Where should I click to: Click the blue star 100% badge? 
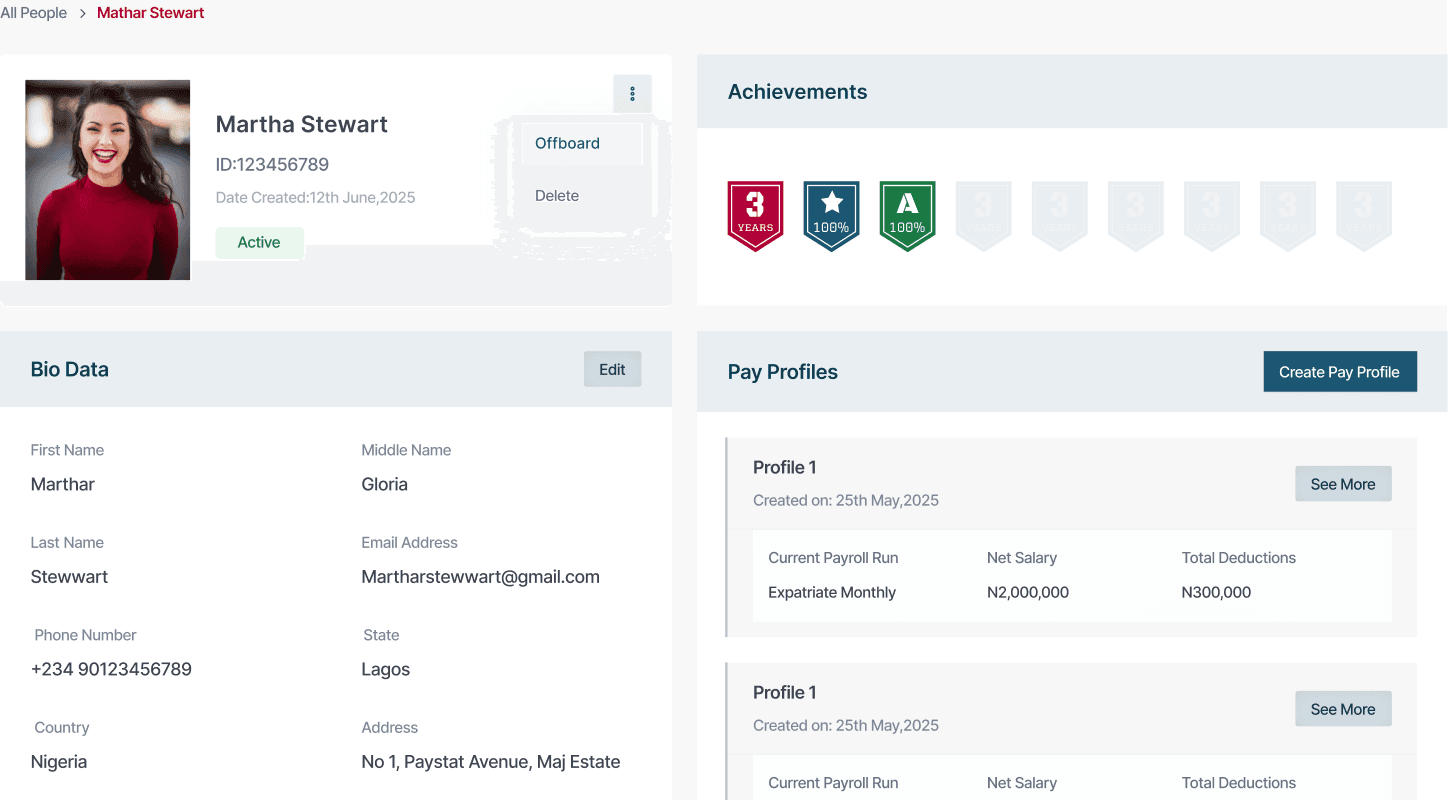(831, 215)
